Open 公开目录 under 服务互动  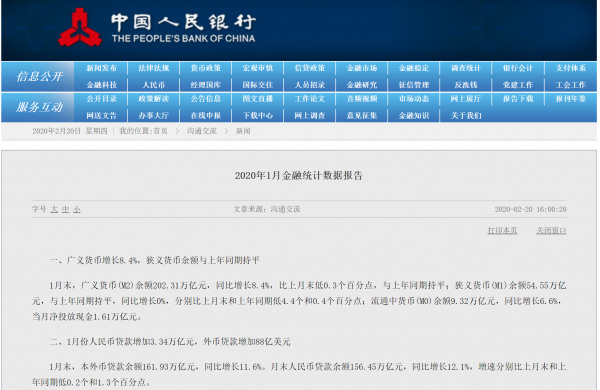[101, 99]
